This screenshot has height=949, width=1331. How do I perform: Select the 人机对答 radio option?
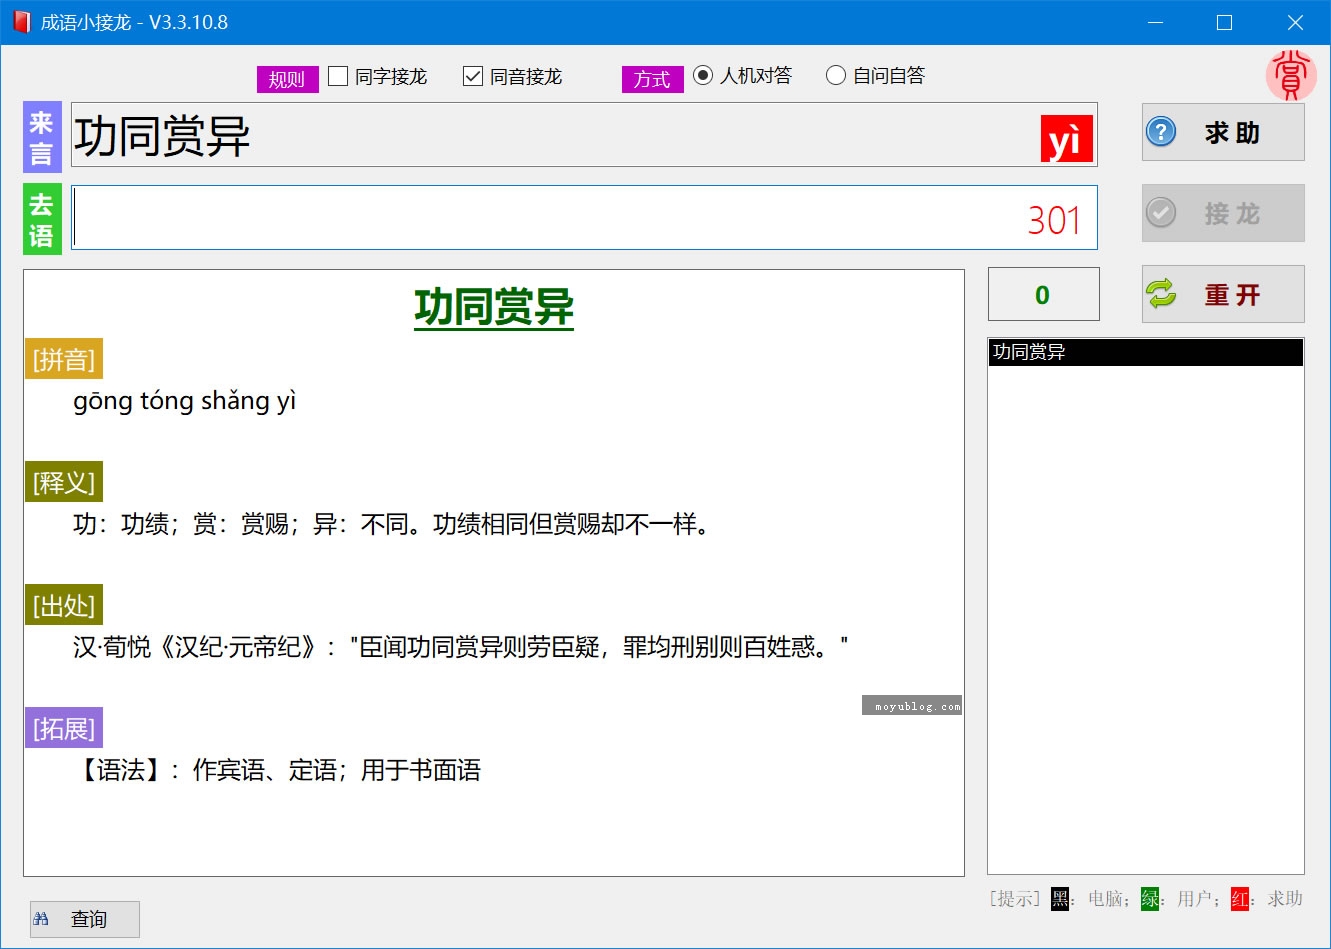point(703,75)
